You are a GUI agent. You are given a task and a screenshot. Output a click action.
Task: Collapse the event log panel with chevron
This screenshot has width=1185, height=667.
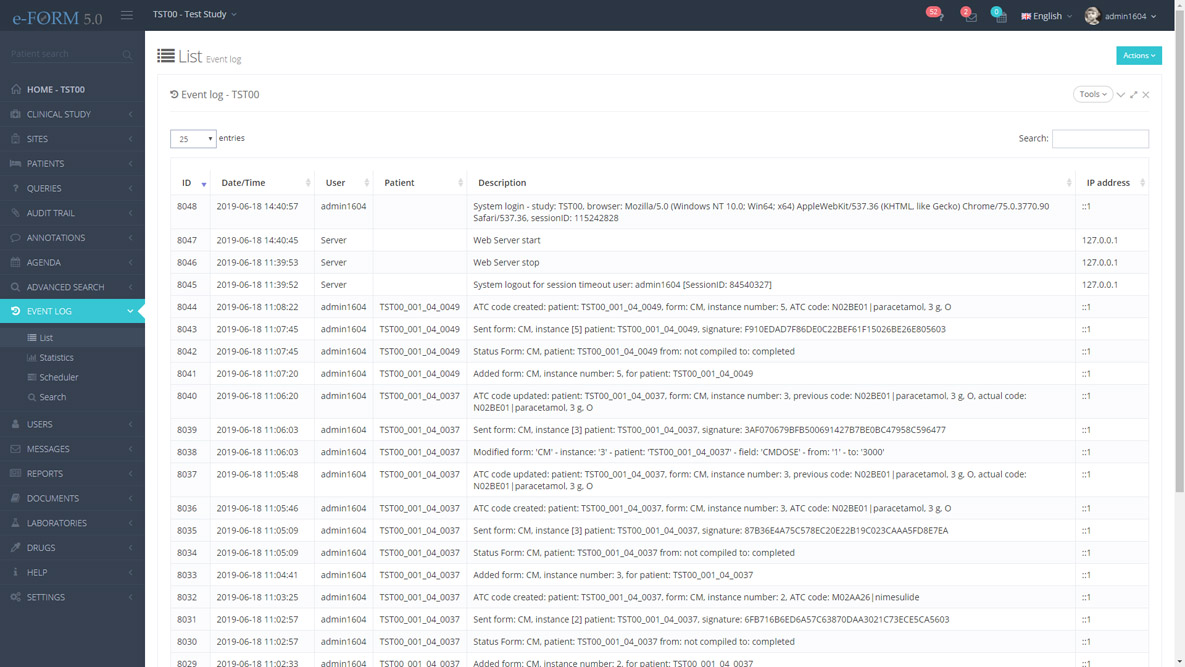pyautogui.click(x=1121, y=95)
